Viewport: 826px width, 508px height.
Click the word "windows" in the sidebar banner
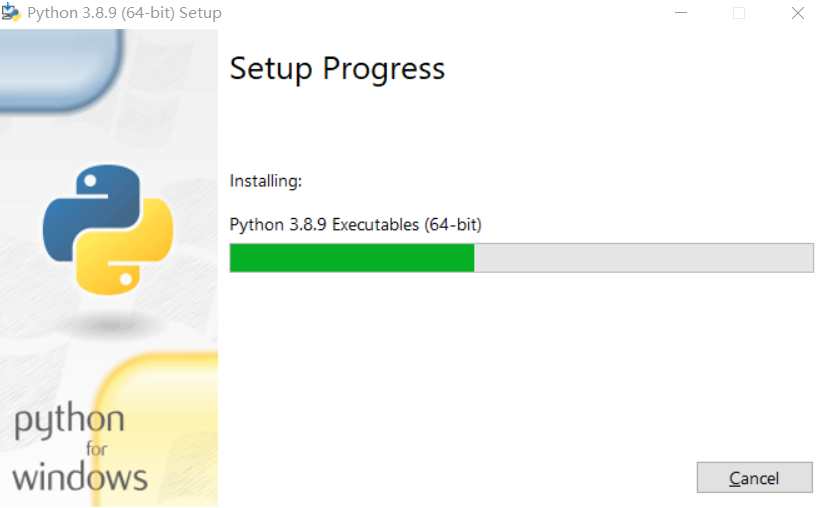[80, 476]
